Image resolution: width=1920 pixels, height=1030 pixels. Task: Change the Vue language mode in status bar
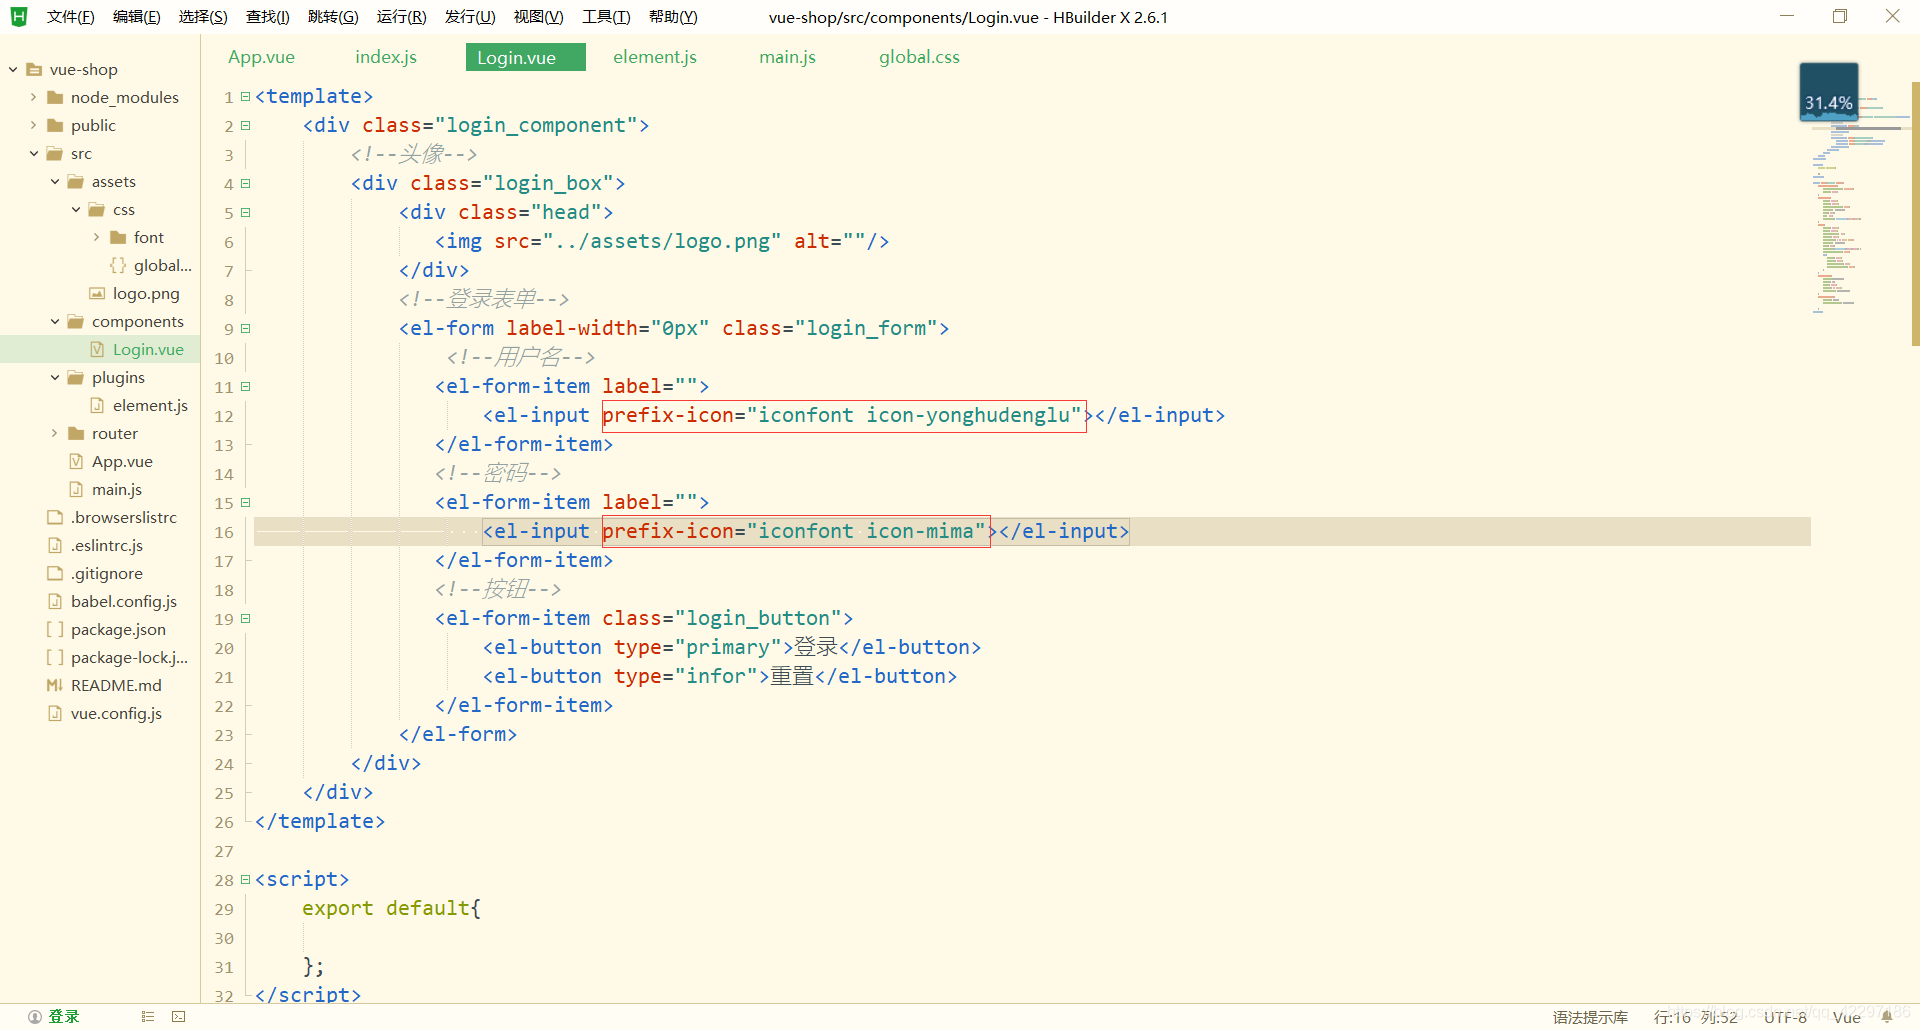click(1846, 1017)
